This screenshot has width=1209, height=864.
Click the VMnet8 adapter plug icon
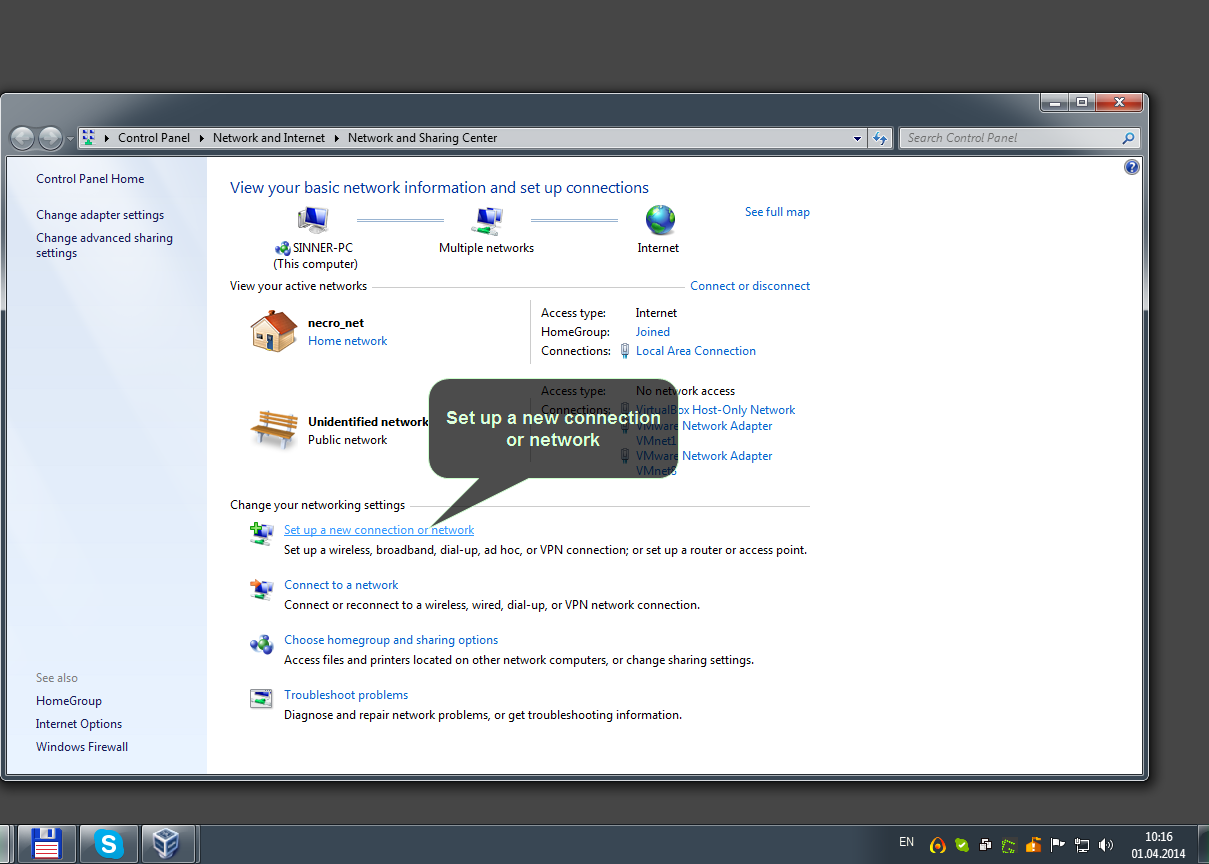[625, 456]
